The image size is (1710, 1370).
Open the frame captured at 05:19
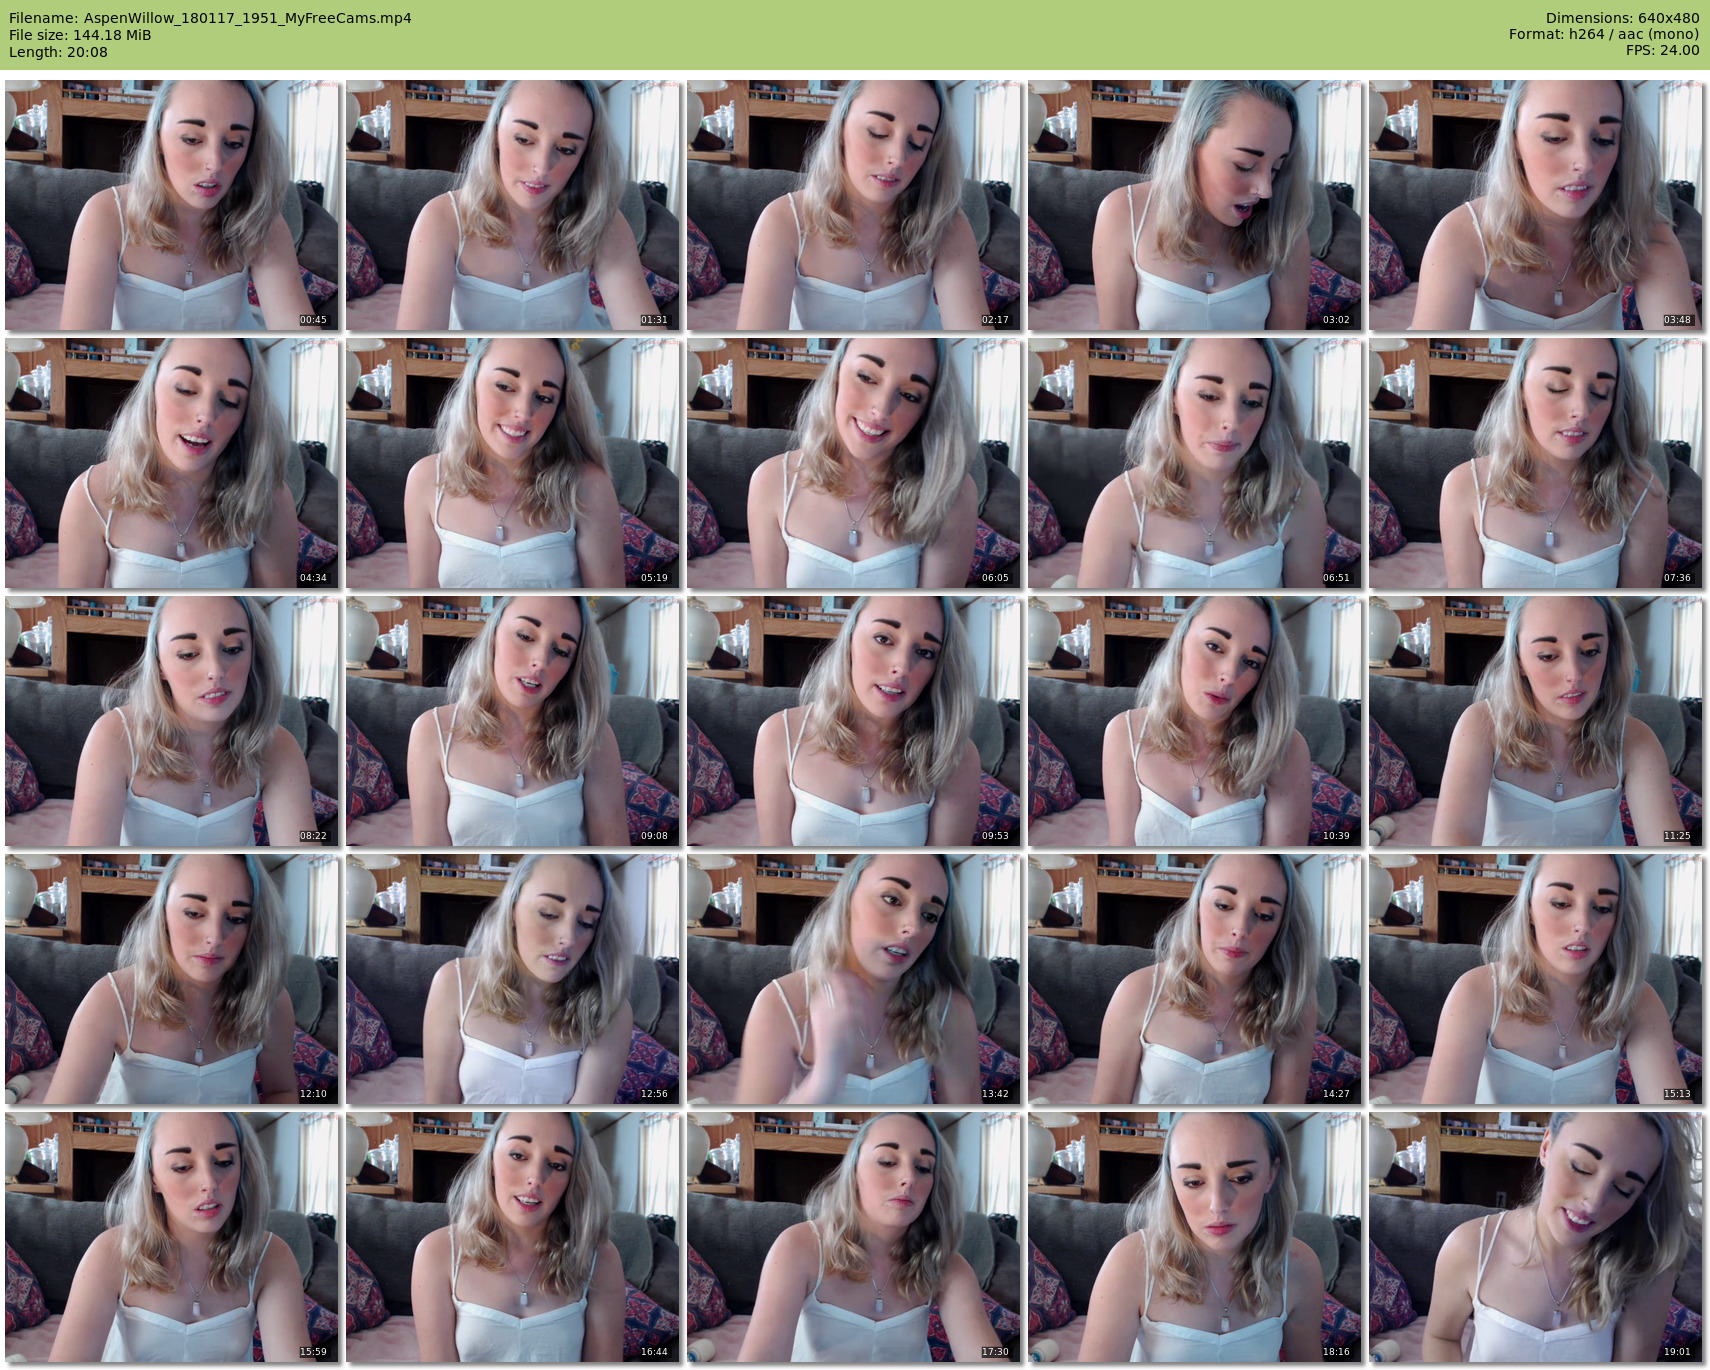click(513, 463)
